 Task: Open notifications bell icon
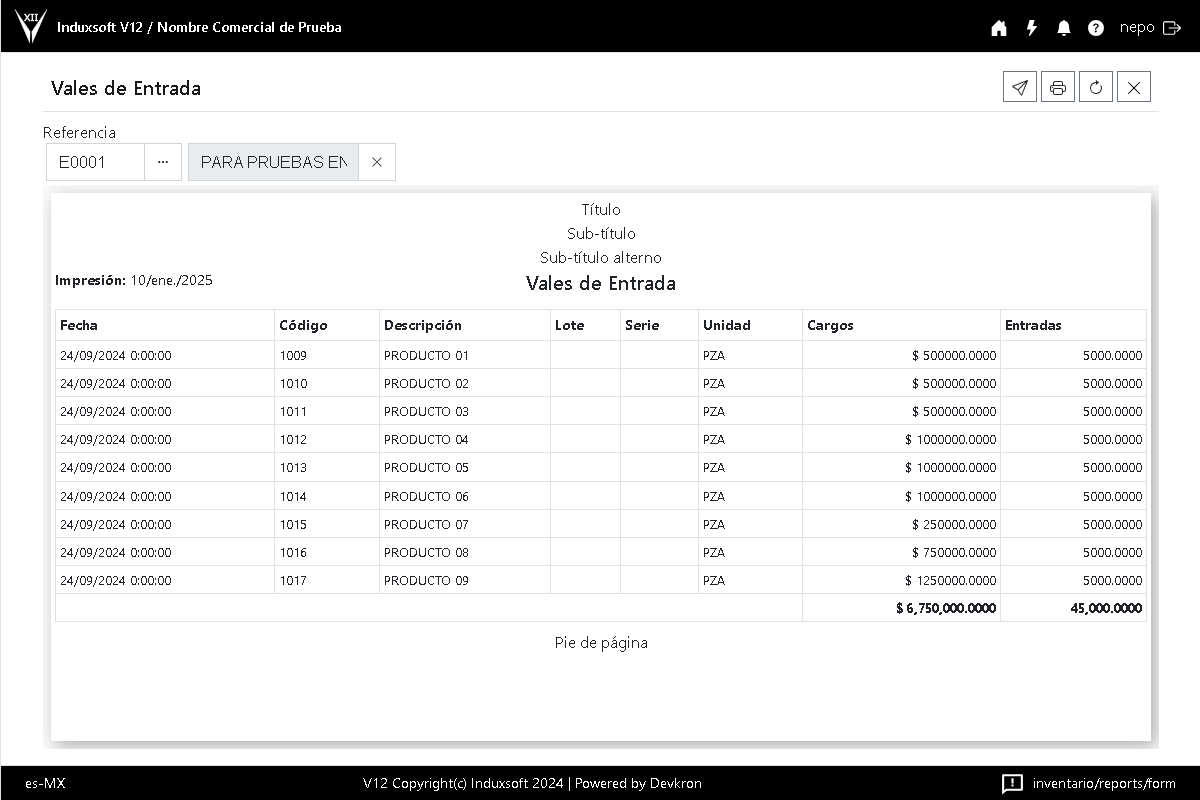click(1063, 28)
